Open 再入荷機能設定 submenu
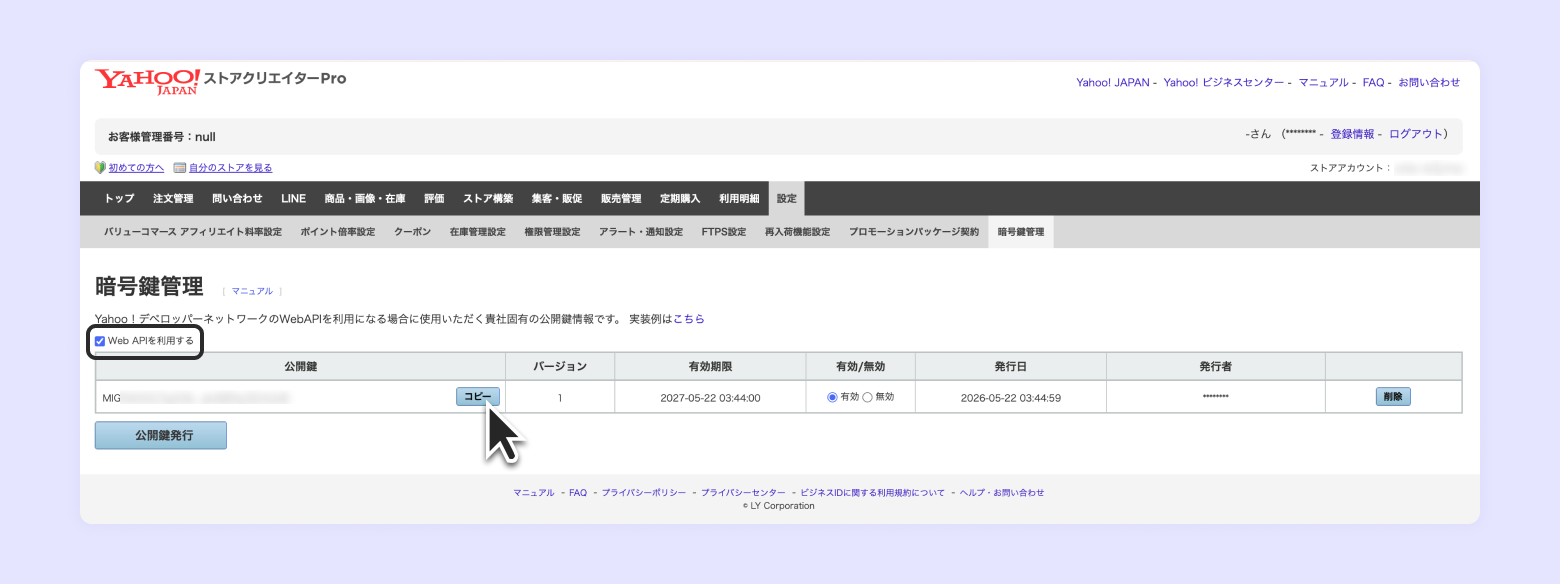Image resolution: width=1560 pixels, height=584 pixels. click(x=797, y=232)
